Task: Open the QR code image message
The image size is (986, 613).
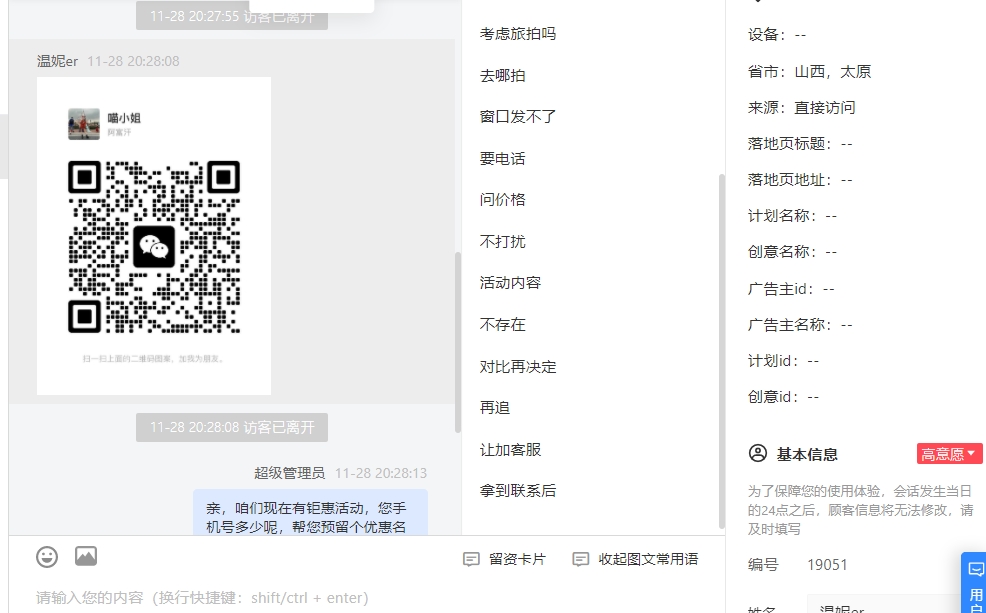Action: (154, 236)
